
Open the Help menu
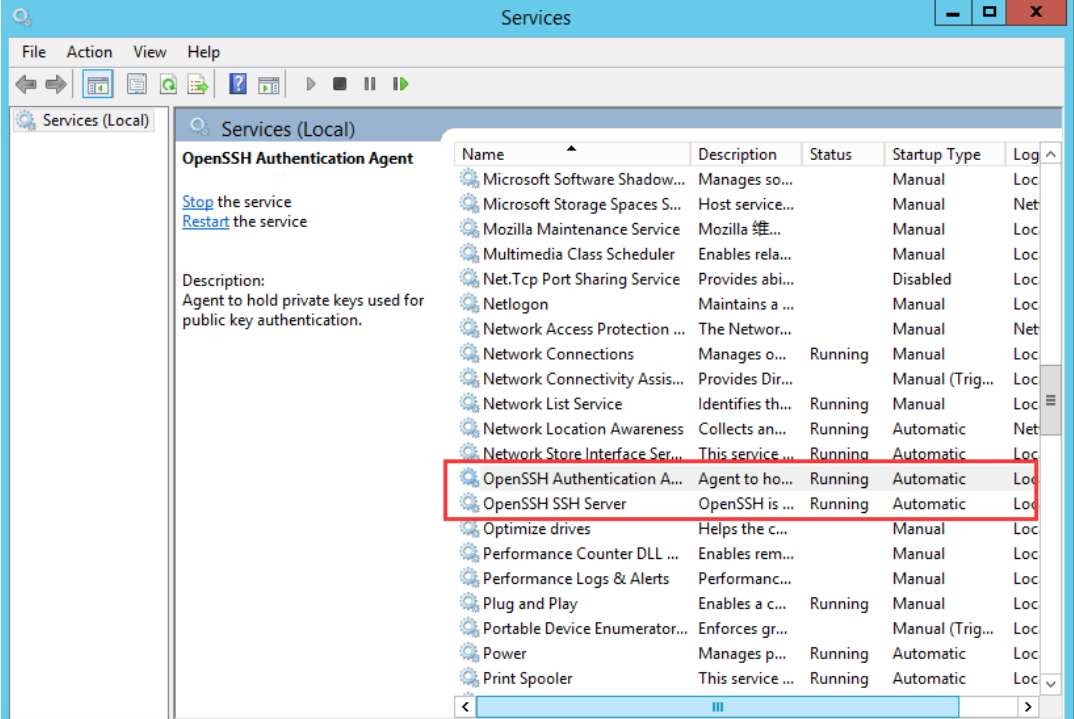203,52
